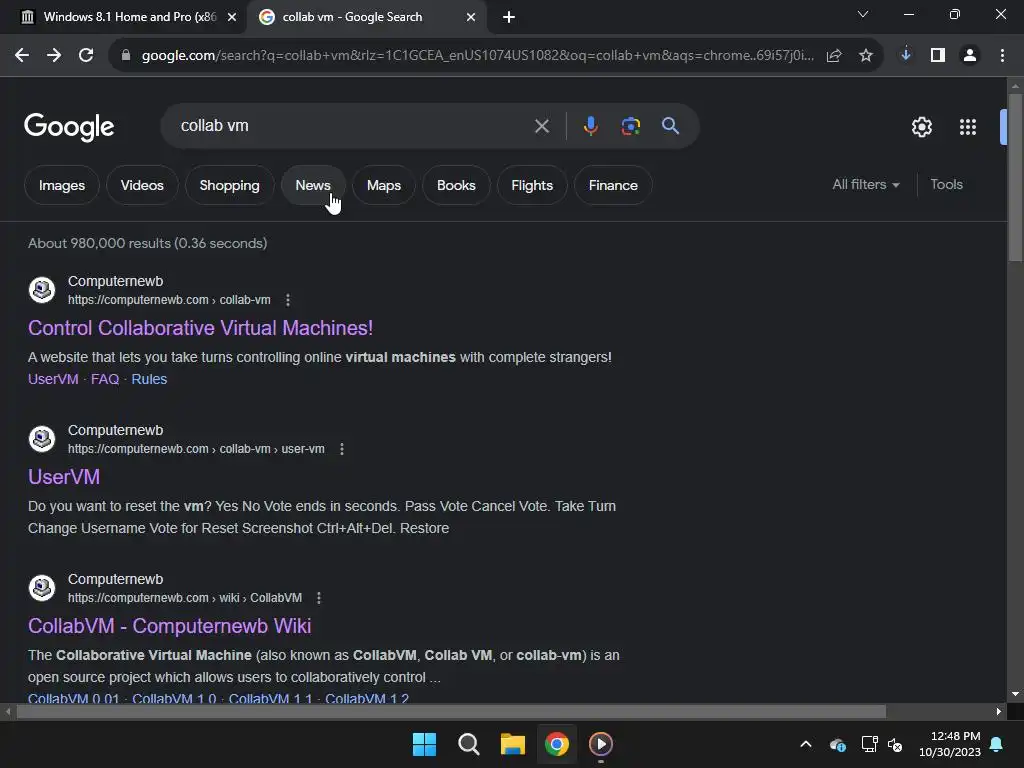This screenshot has height=768, width=1024.
Task: Filter results by Images
Action: [x=62, y=185]
